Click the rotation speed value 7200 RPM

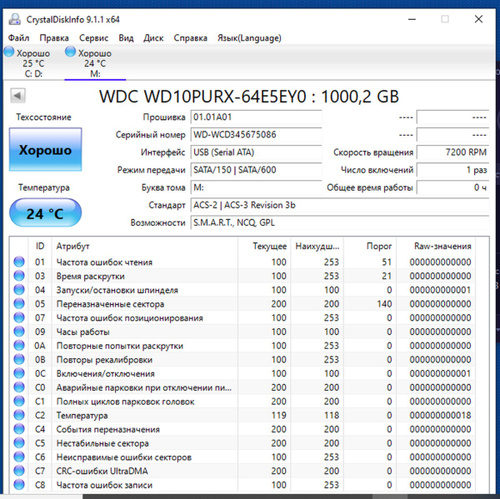(x=453, y=153)
